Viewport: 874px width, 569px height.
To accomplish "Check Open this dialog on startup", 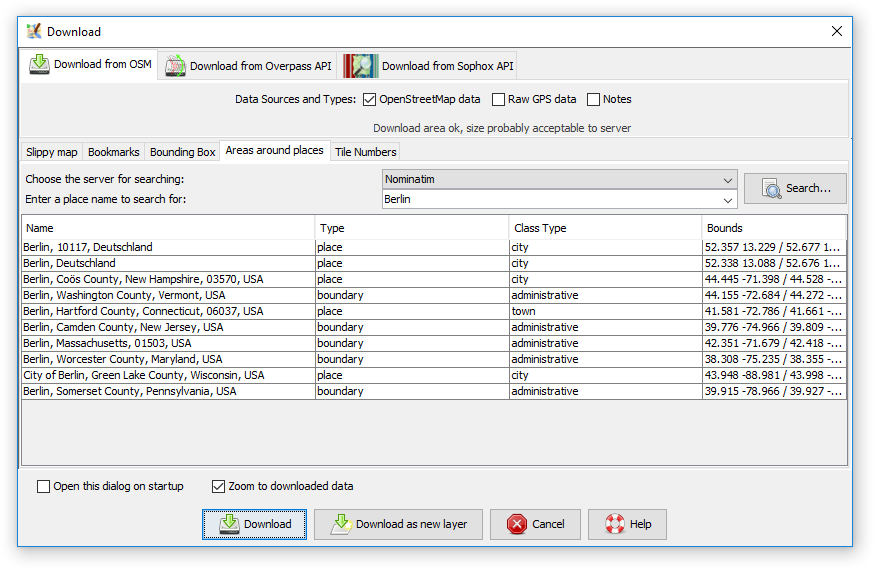I will [43, 487].
